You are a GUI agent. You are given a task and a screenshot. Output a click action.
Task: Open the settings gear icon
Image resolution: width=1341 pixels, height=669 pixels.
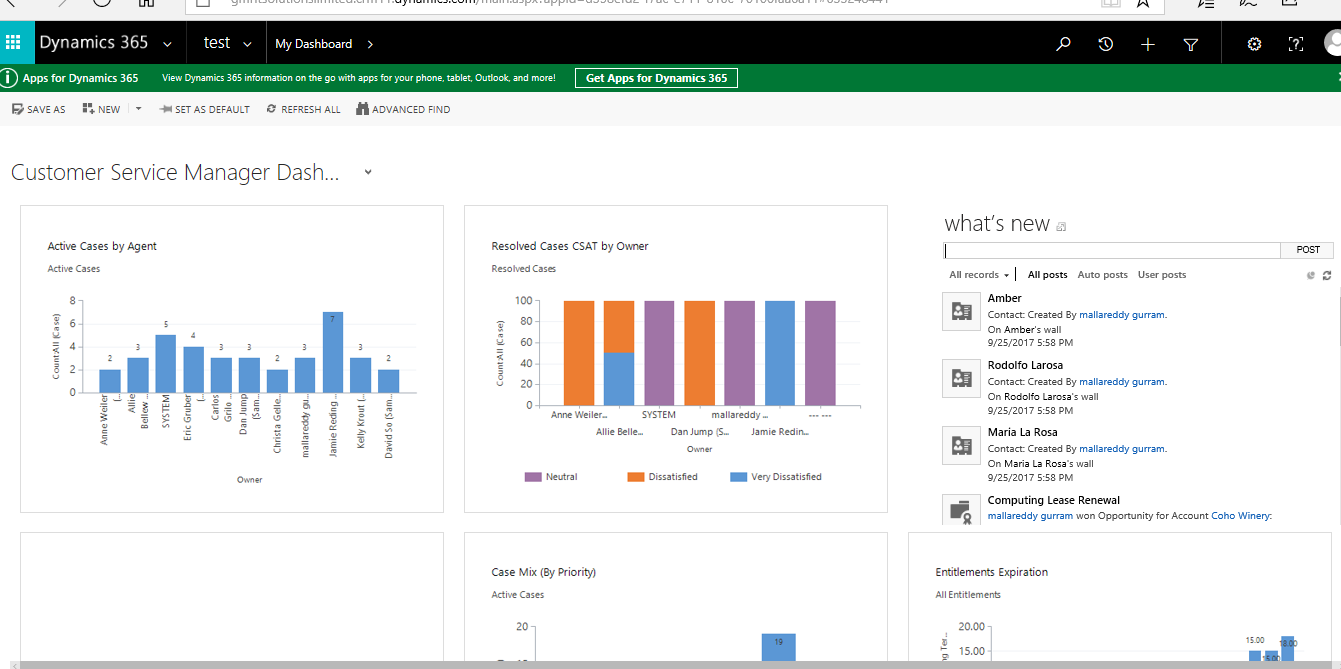[1254, 44]
